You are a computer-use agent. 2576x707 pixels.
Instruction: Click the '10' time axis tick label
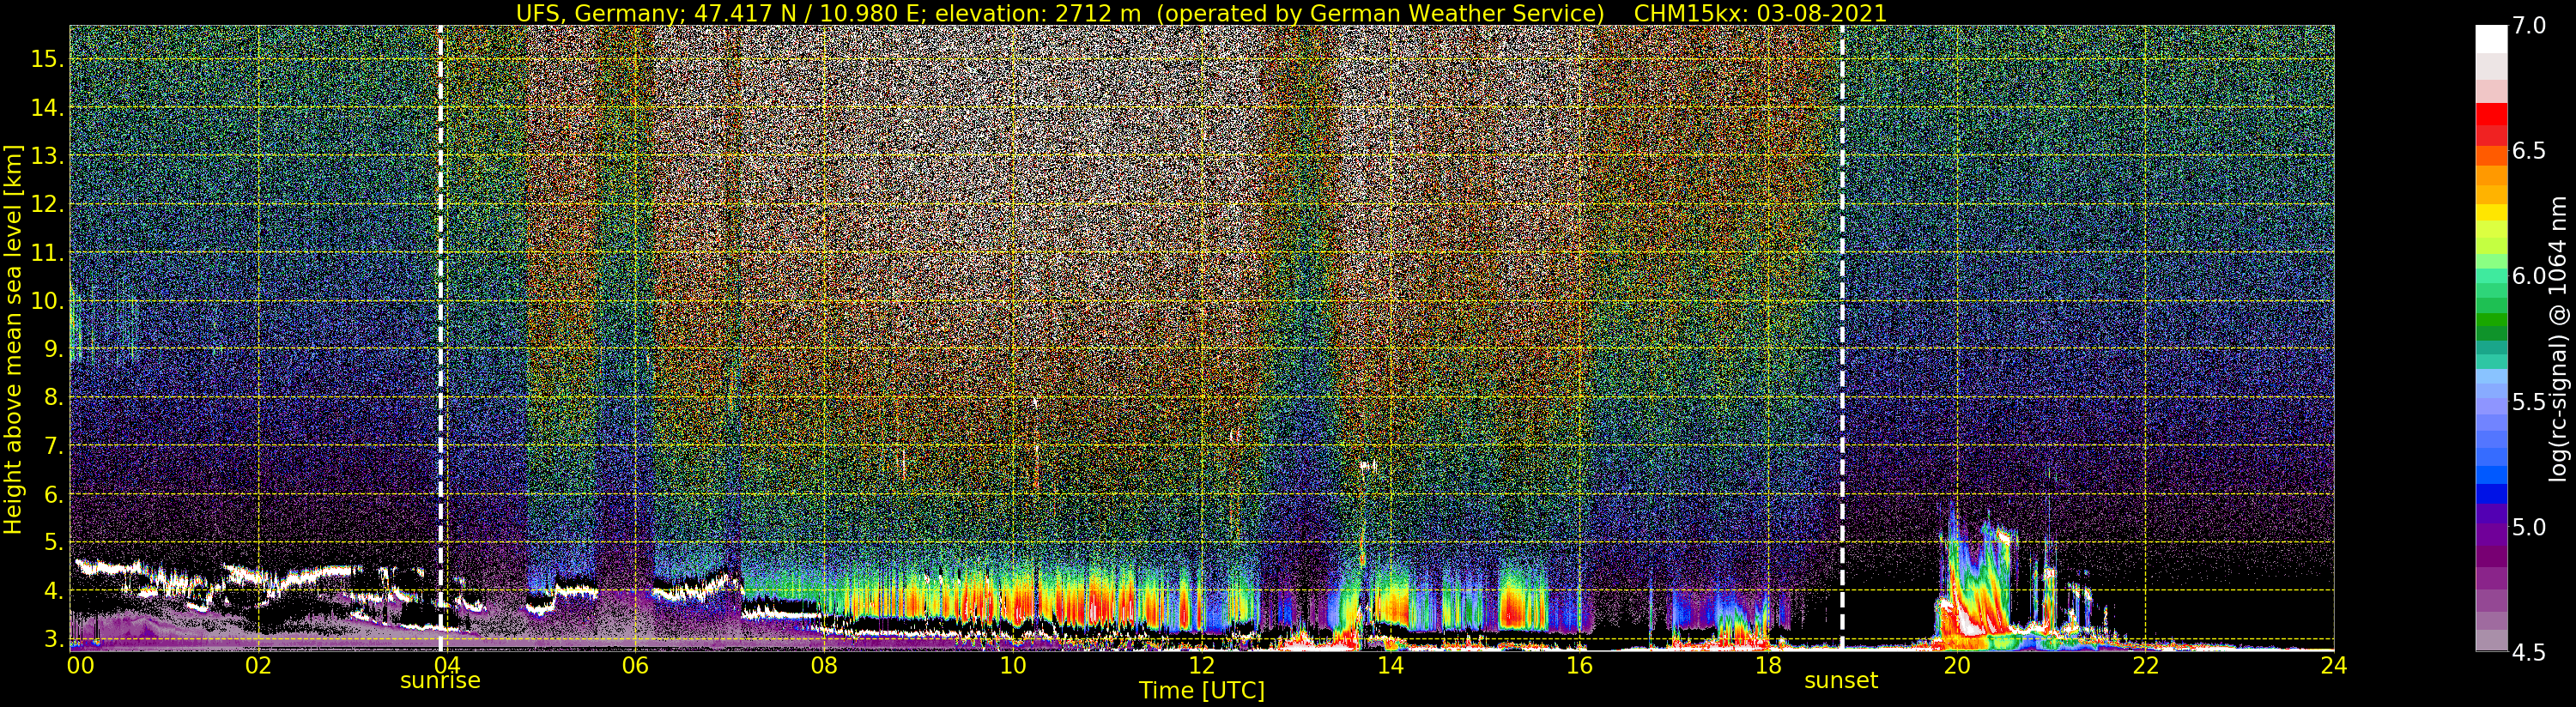(1012, 665)
